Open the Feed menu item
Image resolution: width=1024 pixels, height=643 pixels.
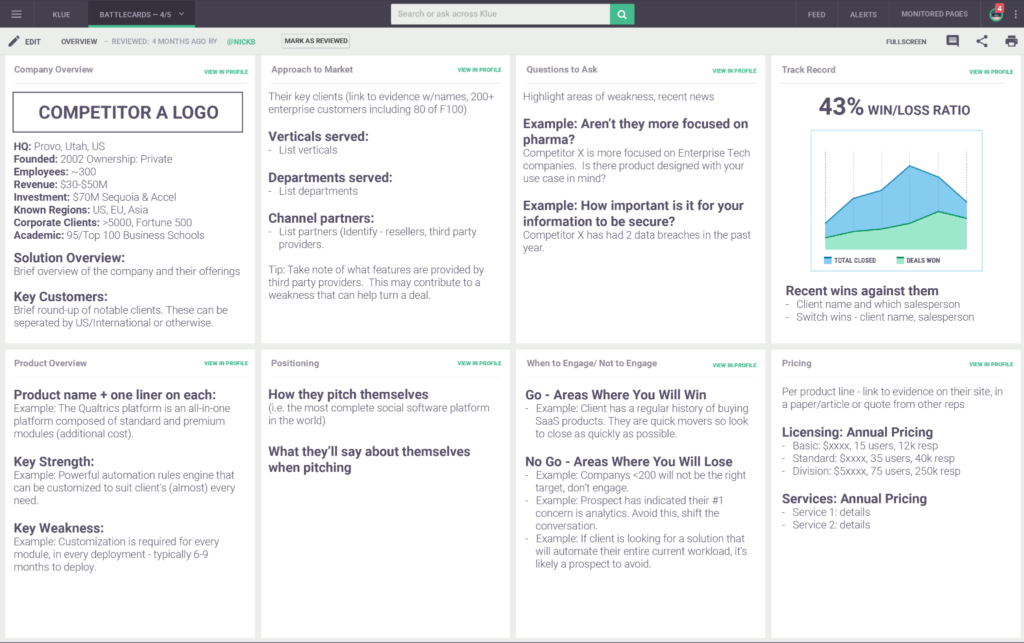click(816, 14)
